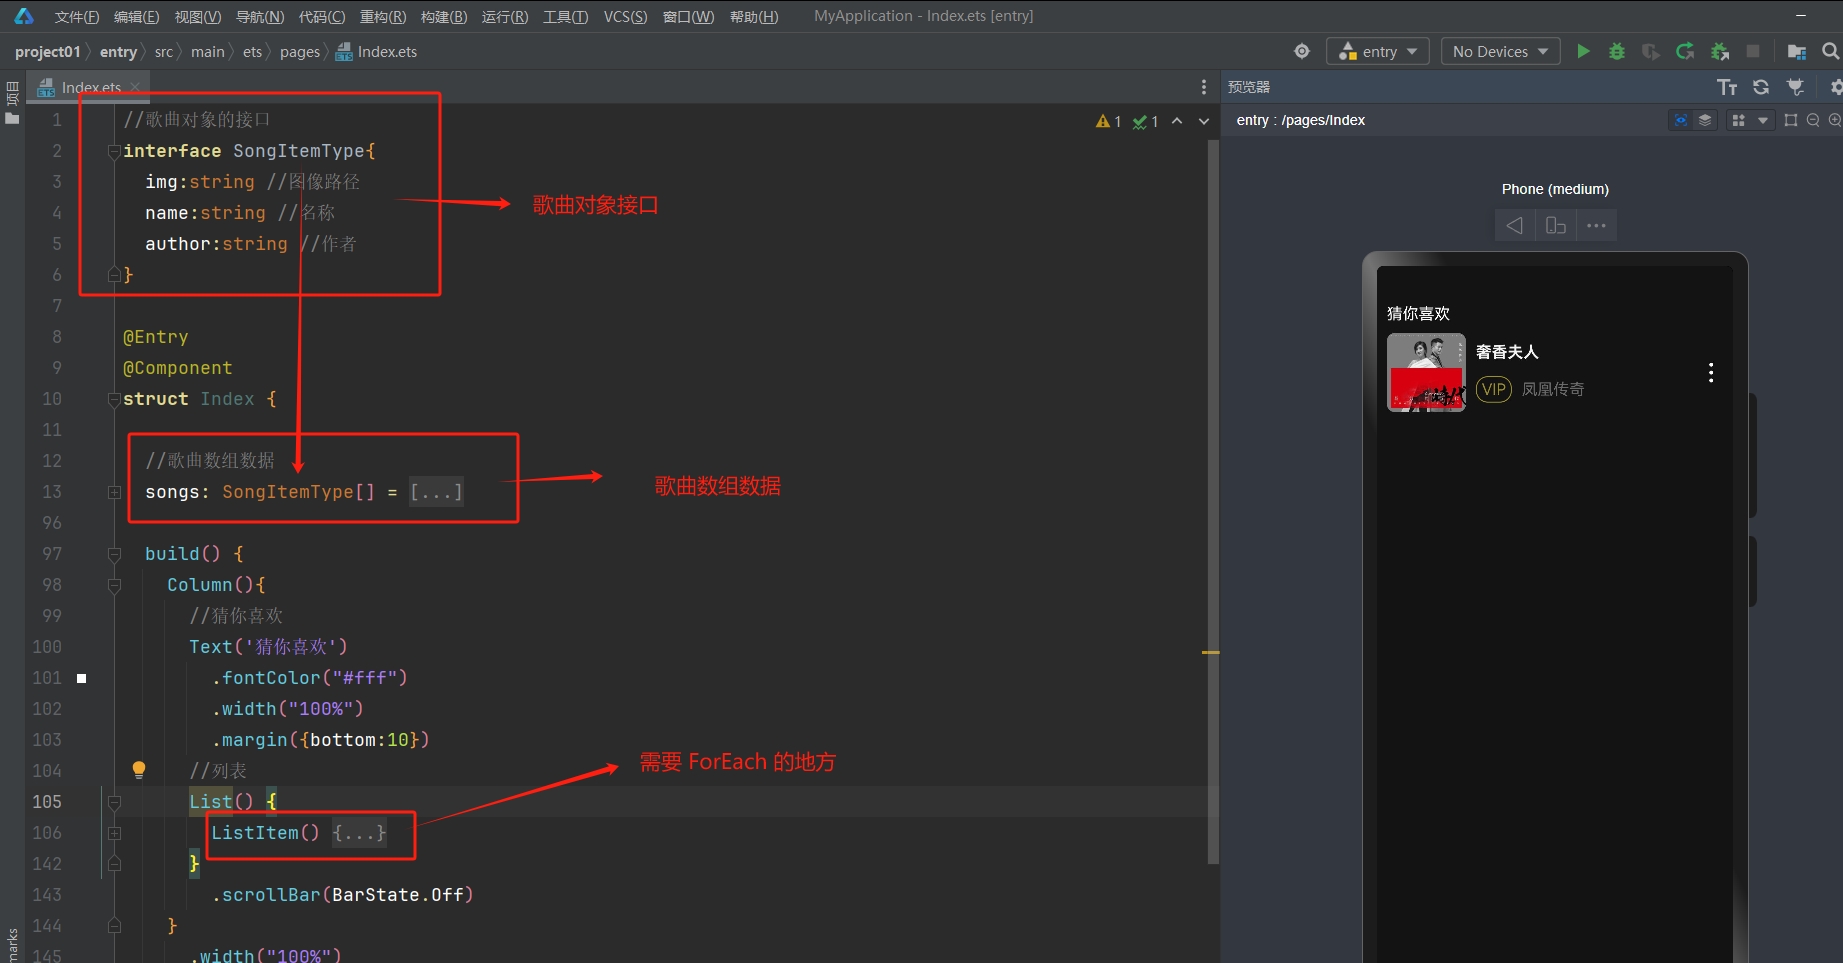1843x963 pixels.
Task: Expand the folded ListItem block on line 106
Action: 359,833
